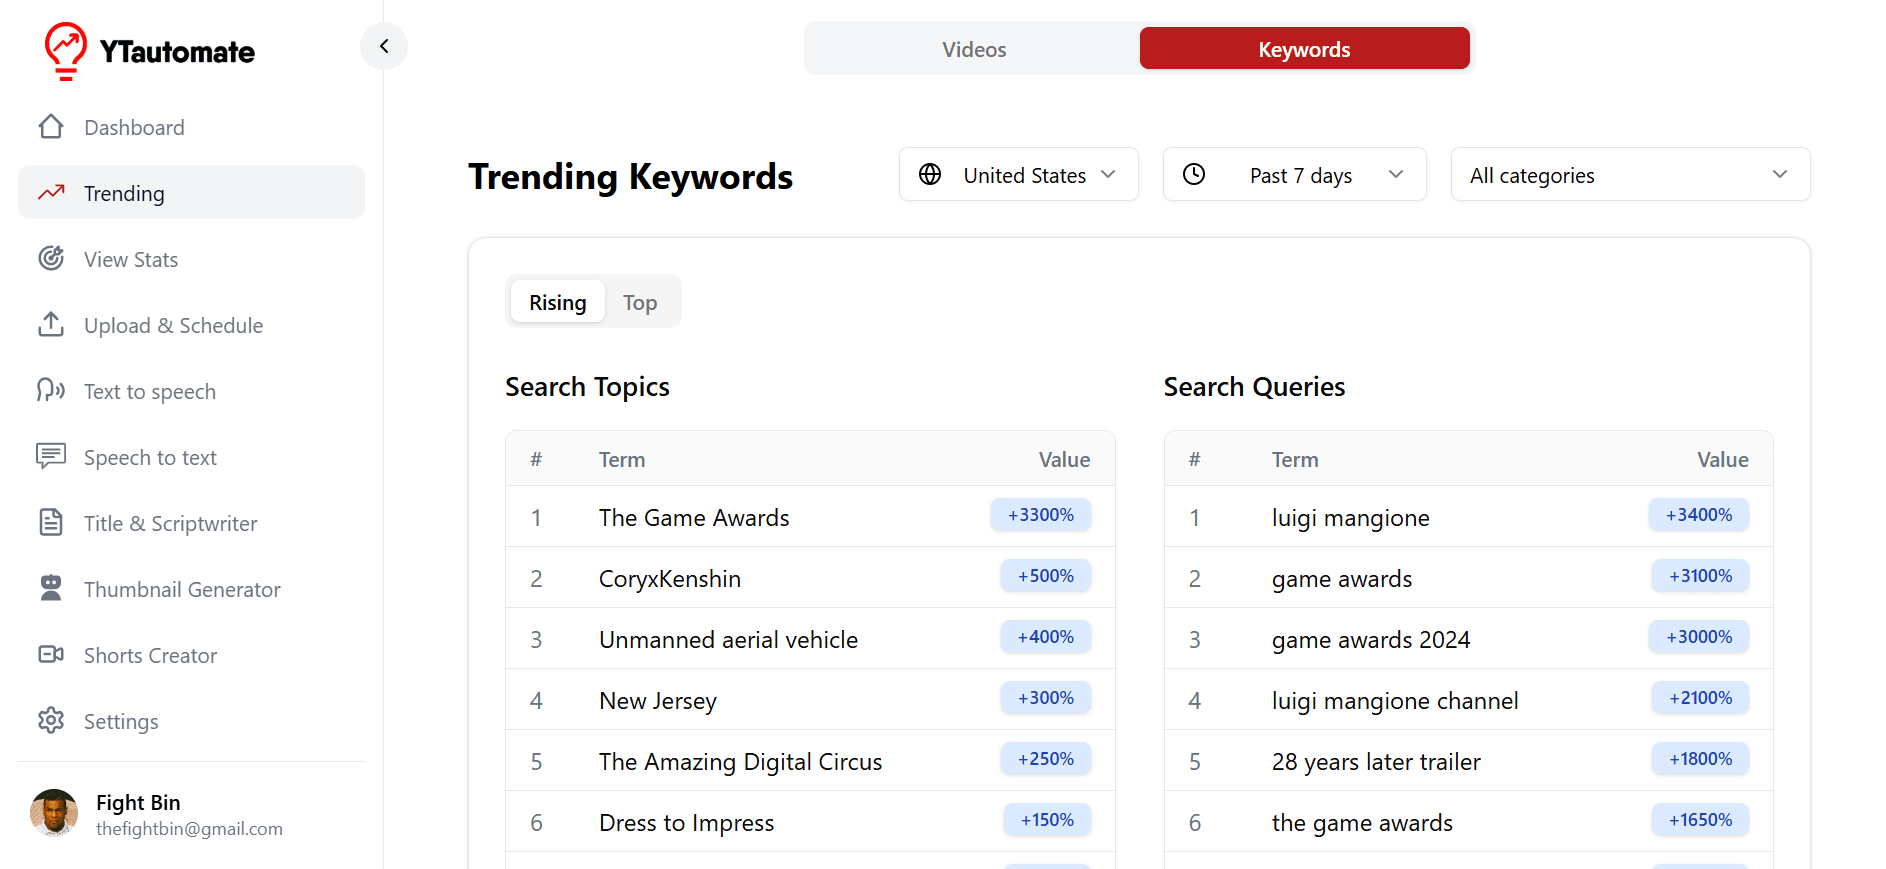The height and width of the screenshot is (869, 1886).
Task: Select the Keywords tab
Action: 1304,49
